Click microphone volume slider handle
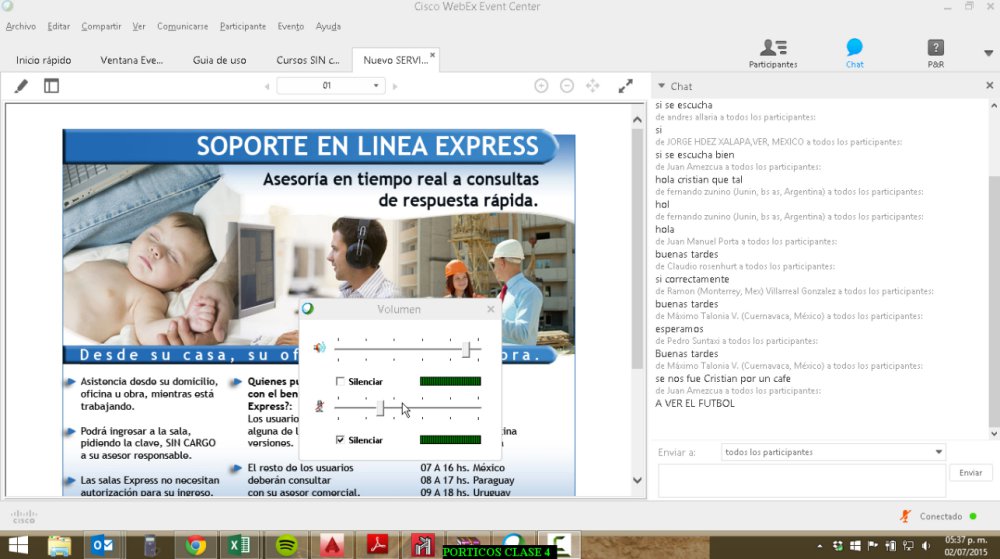 pyautogui.click(x=380, y=408)
